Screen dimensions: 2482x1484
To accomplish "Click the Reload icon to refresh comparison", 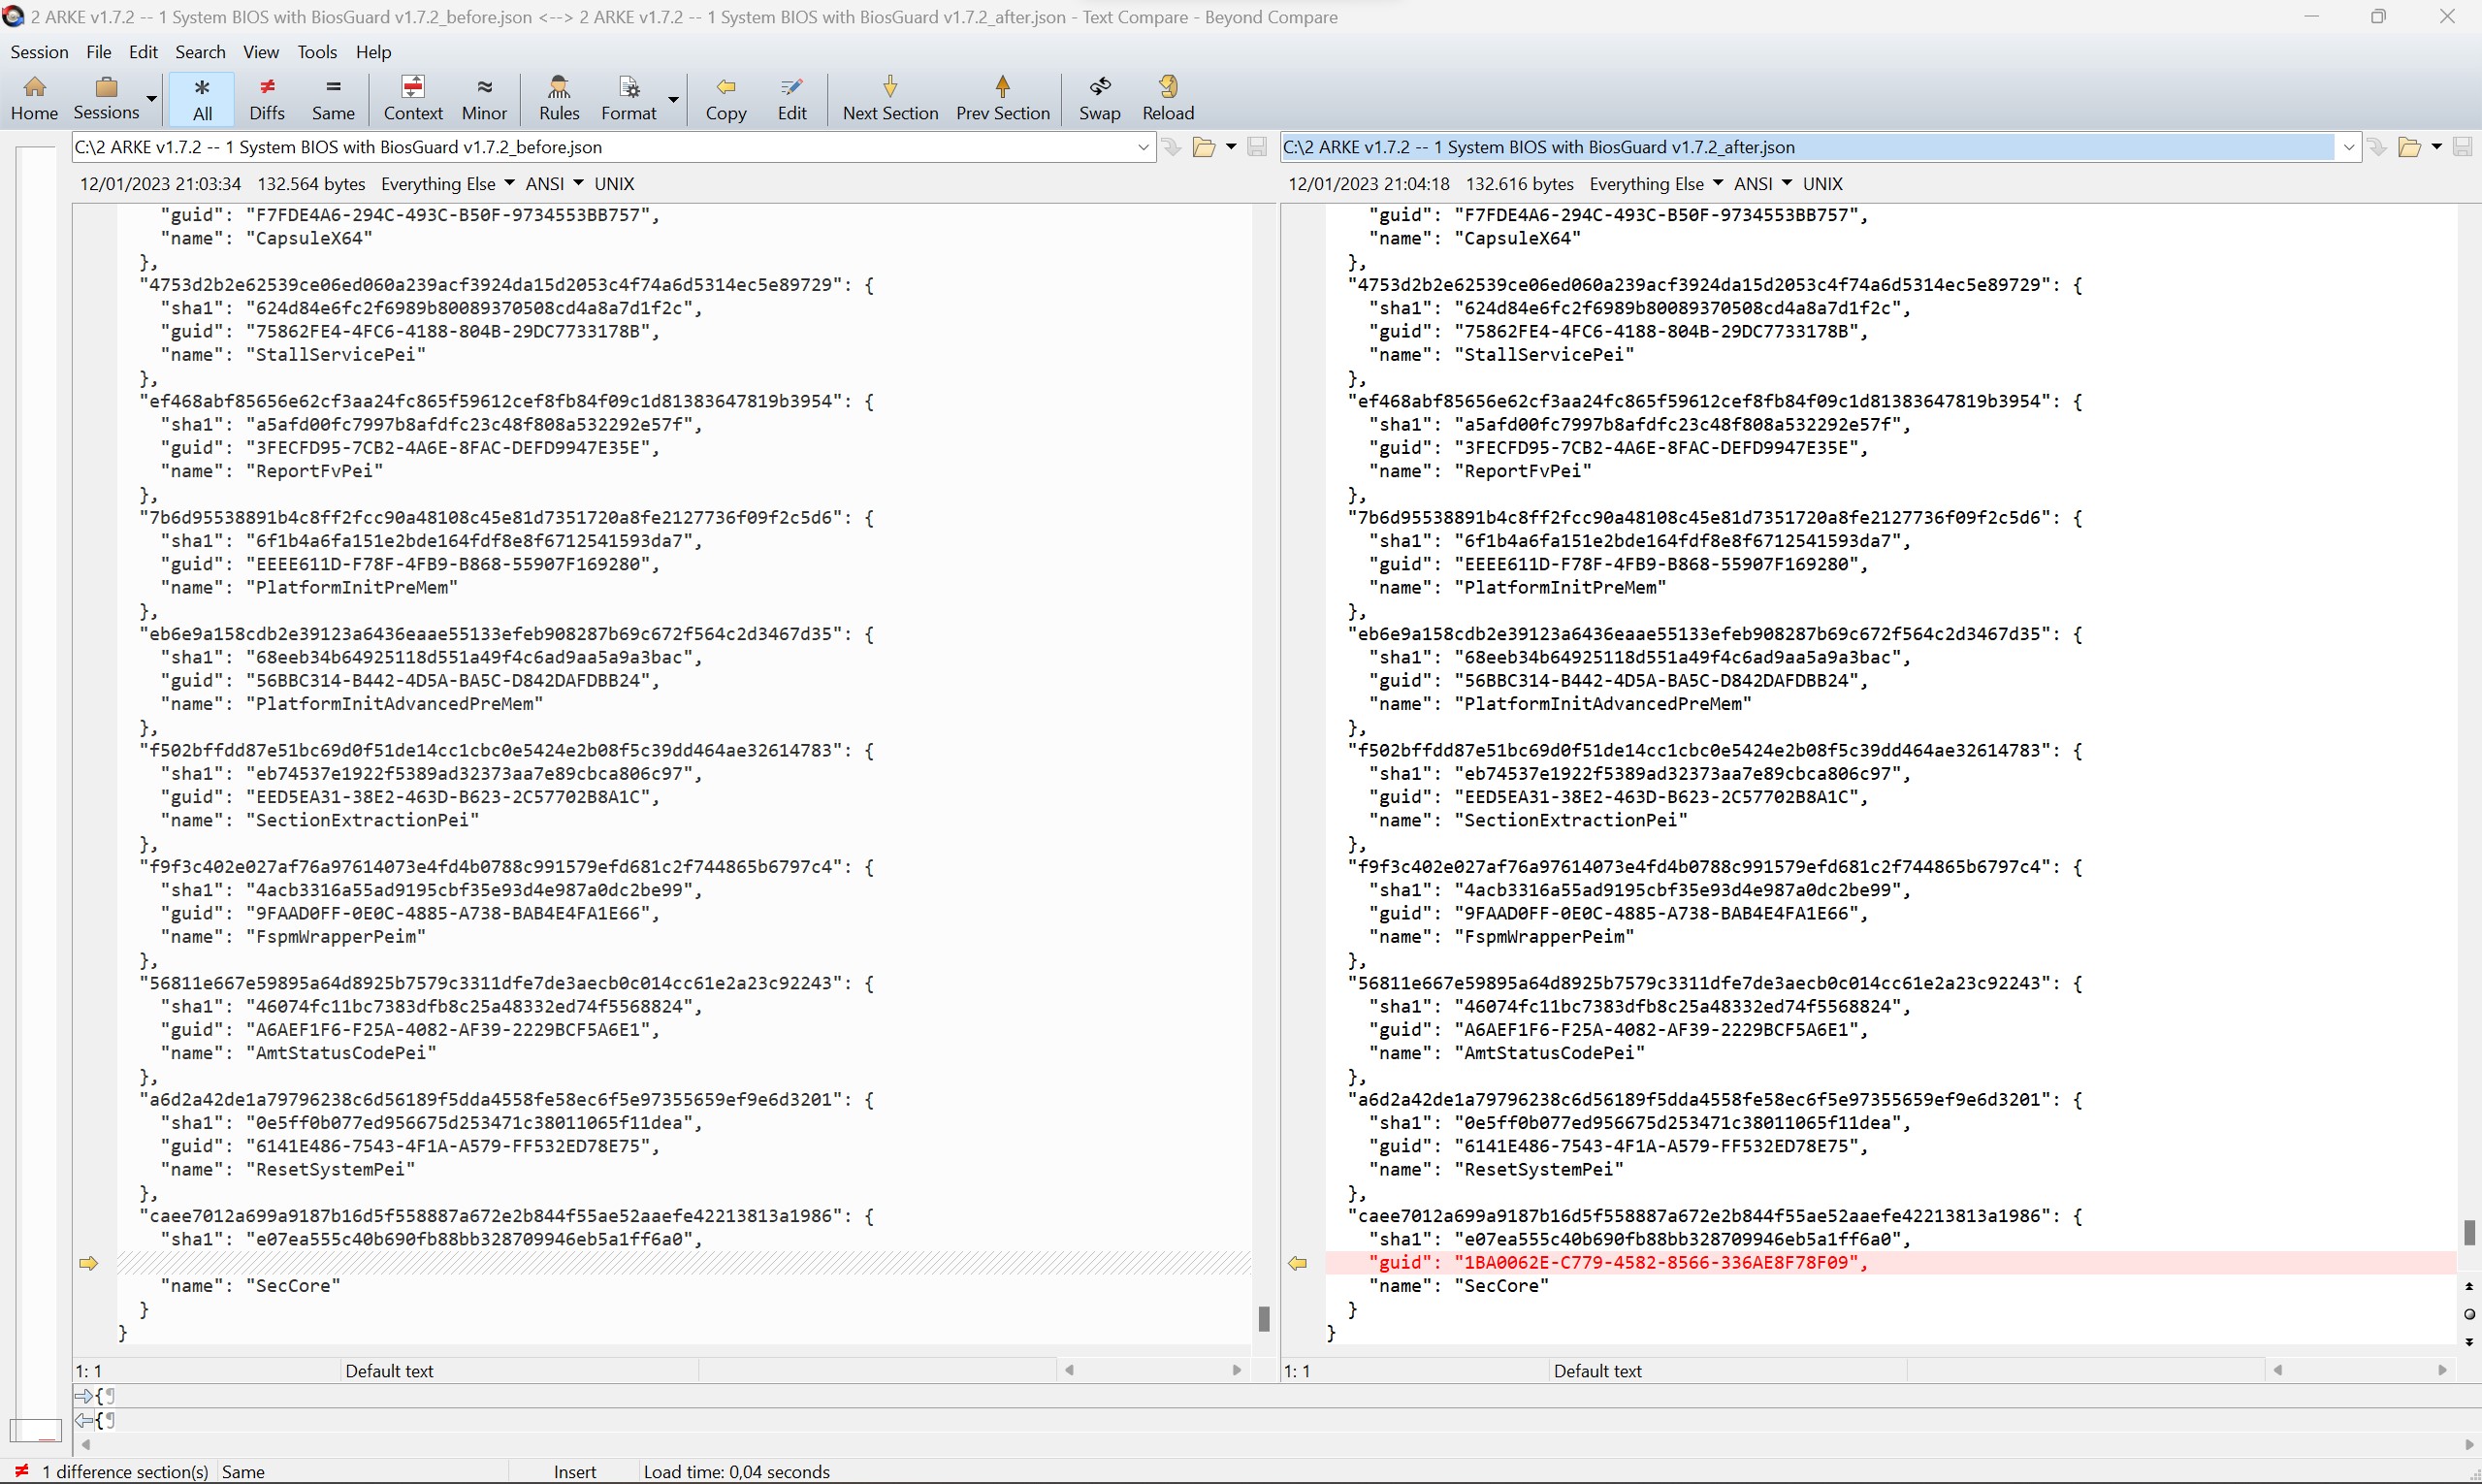I will click(1167, 96).
